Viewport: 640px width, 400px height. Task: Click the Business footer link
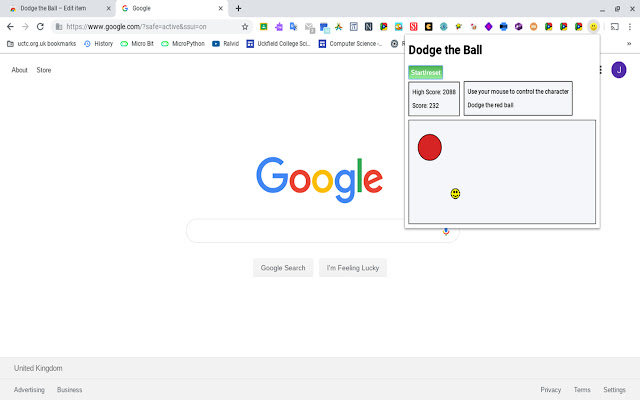click(x=69, y=390)
